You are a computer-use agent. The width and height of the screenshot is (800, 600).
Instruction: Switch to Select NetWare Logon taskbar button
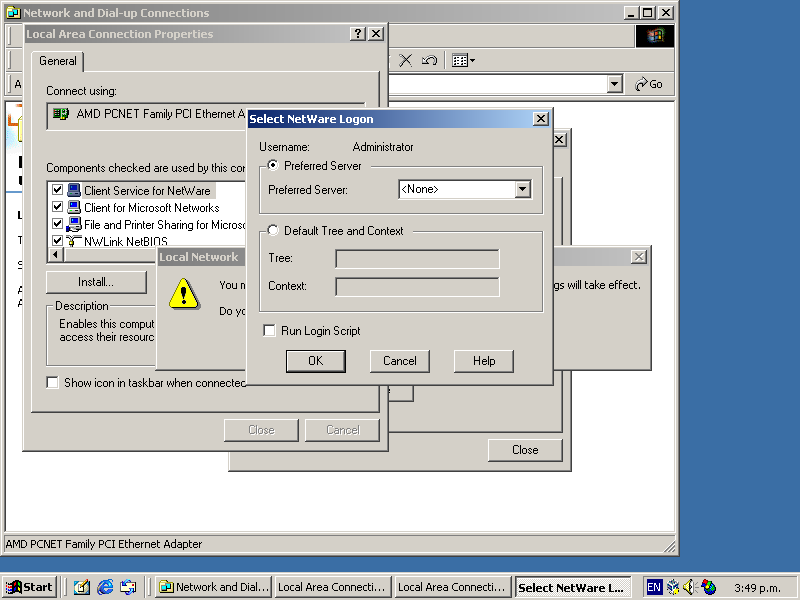tap(573, 587)
